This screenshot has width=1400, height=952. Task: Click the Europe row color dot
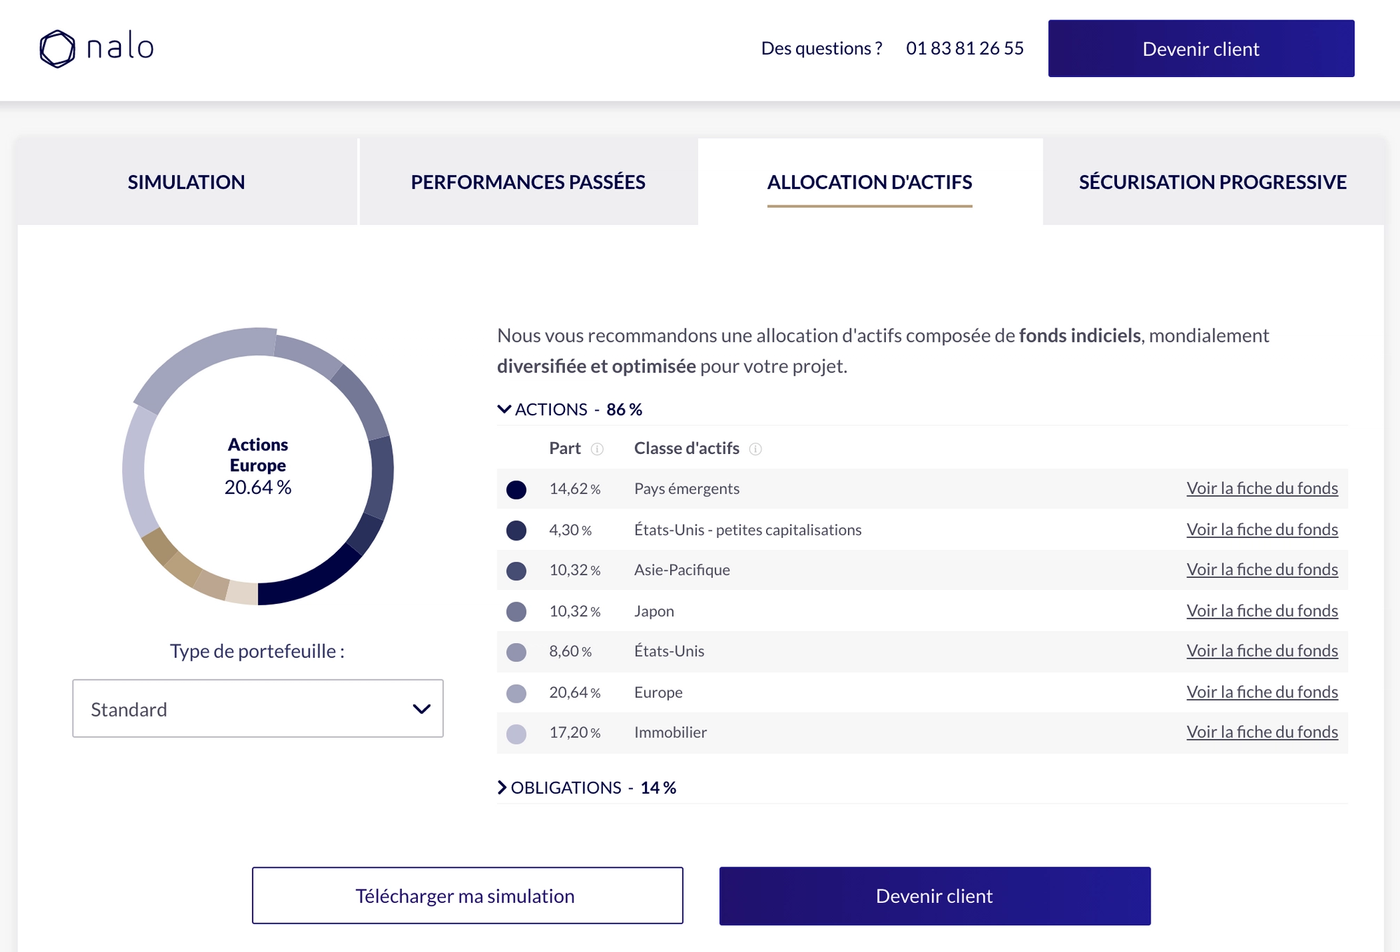click(516, 693)
